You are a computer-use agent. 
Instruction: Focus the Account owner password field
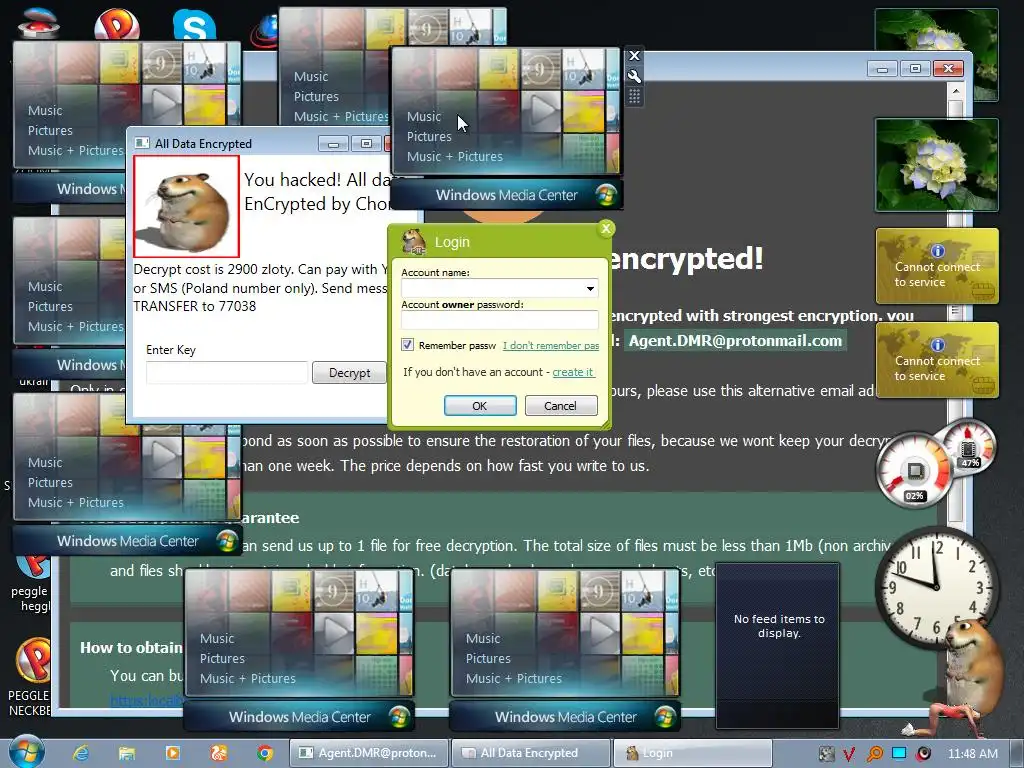[500, 319]
